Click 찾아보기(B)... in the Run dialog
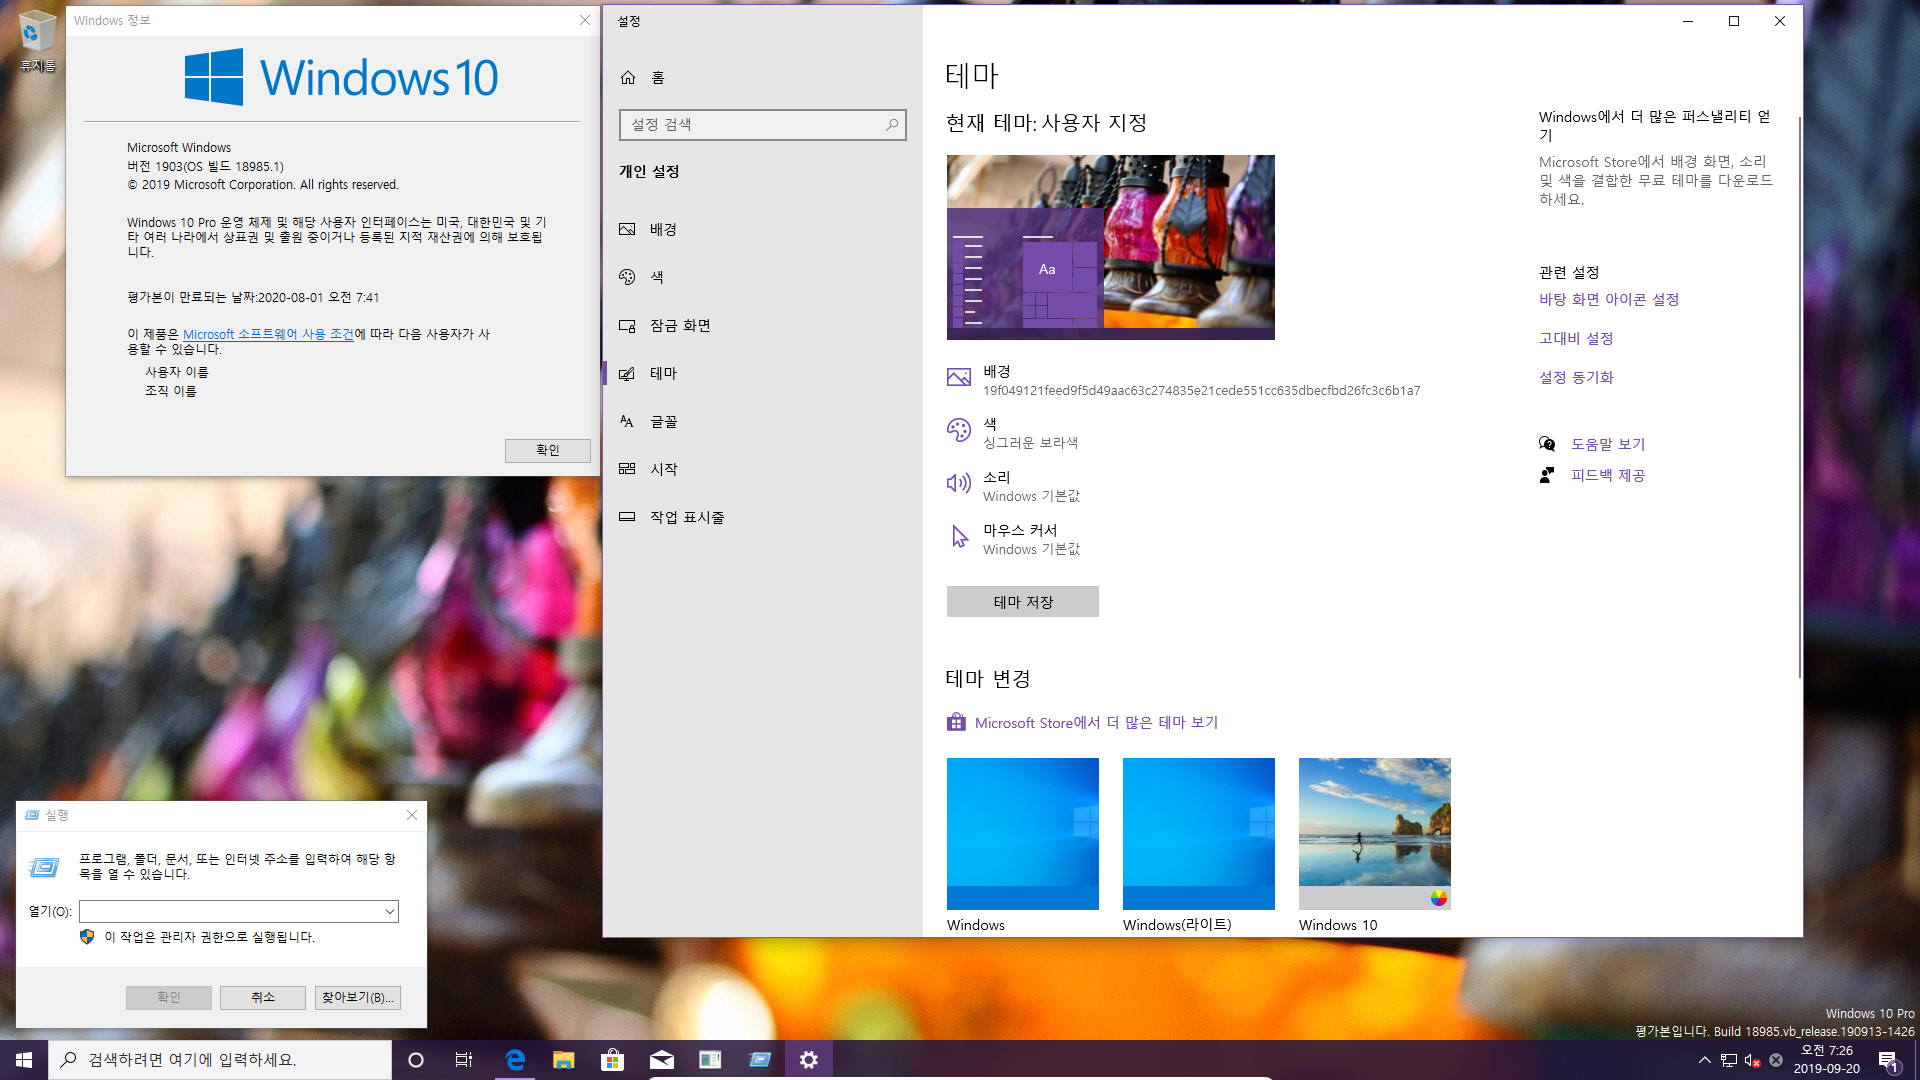Image resolution: width=1920 pixels, height=1080 pixels. point(357,997)
